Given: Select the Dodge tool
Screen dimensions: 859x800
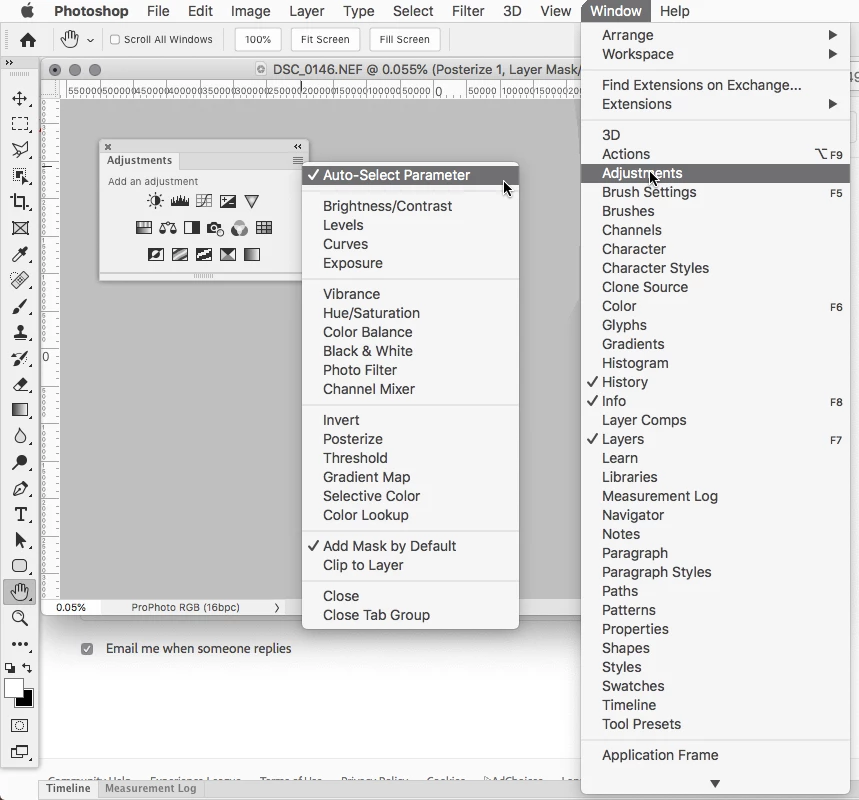Looking at the screenshot, I should (x=20, y=462).
